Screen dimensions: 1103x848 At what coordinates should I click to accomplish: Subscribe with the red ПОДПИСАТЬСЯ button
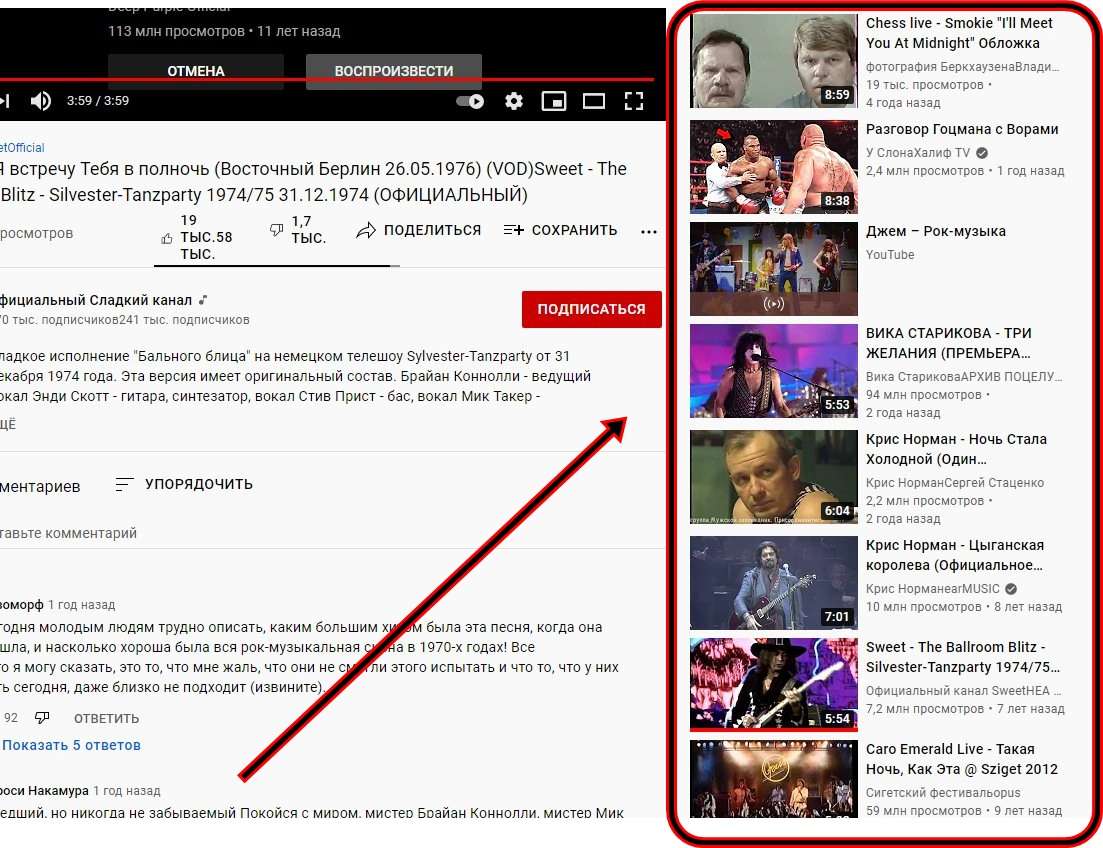pyautogui.click(x=592, y=309)
